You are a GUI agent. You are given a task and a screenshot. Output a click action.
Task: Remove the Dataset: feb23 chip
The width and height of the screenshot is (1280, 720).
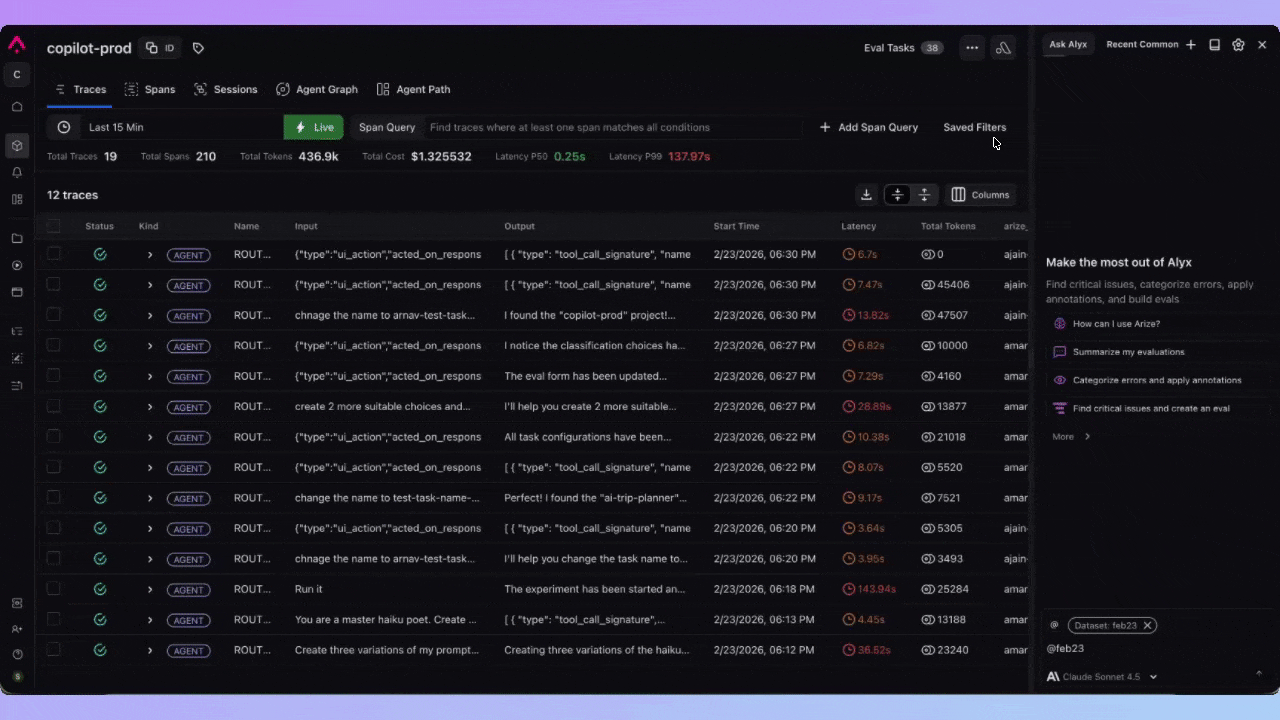[1148, 625]
